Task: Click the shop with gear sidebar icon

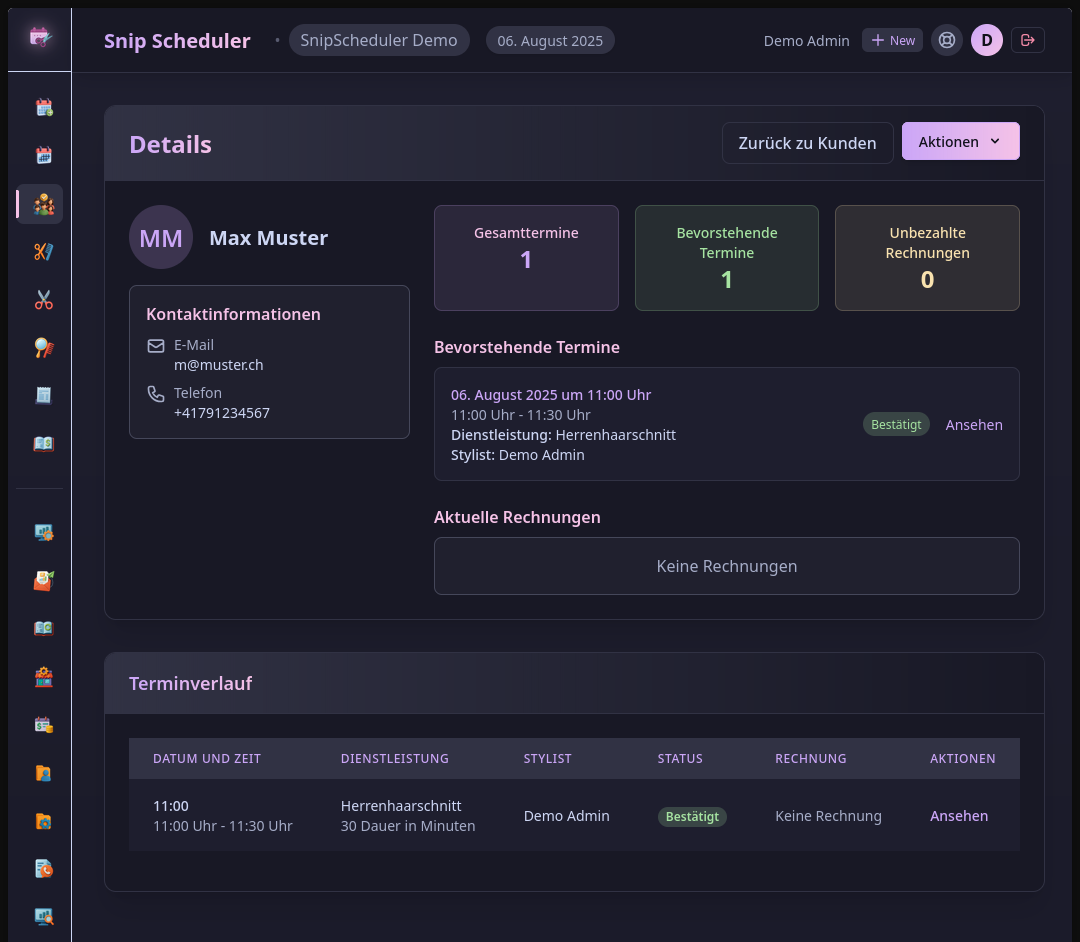Action: tap(43, 677)
